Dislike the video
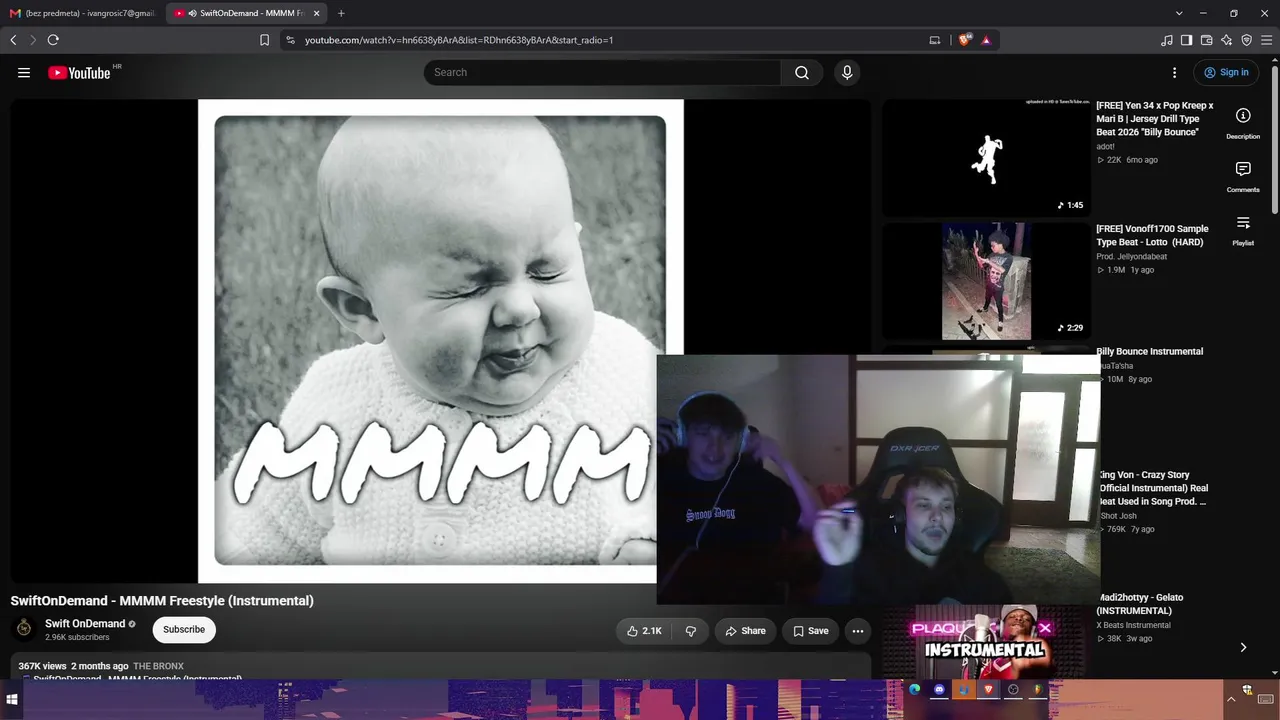The height and width of the screenshot is (720, 1280). (690, 631)
